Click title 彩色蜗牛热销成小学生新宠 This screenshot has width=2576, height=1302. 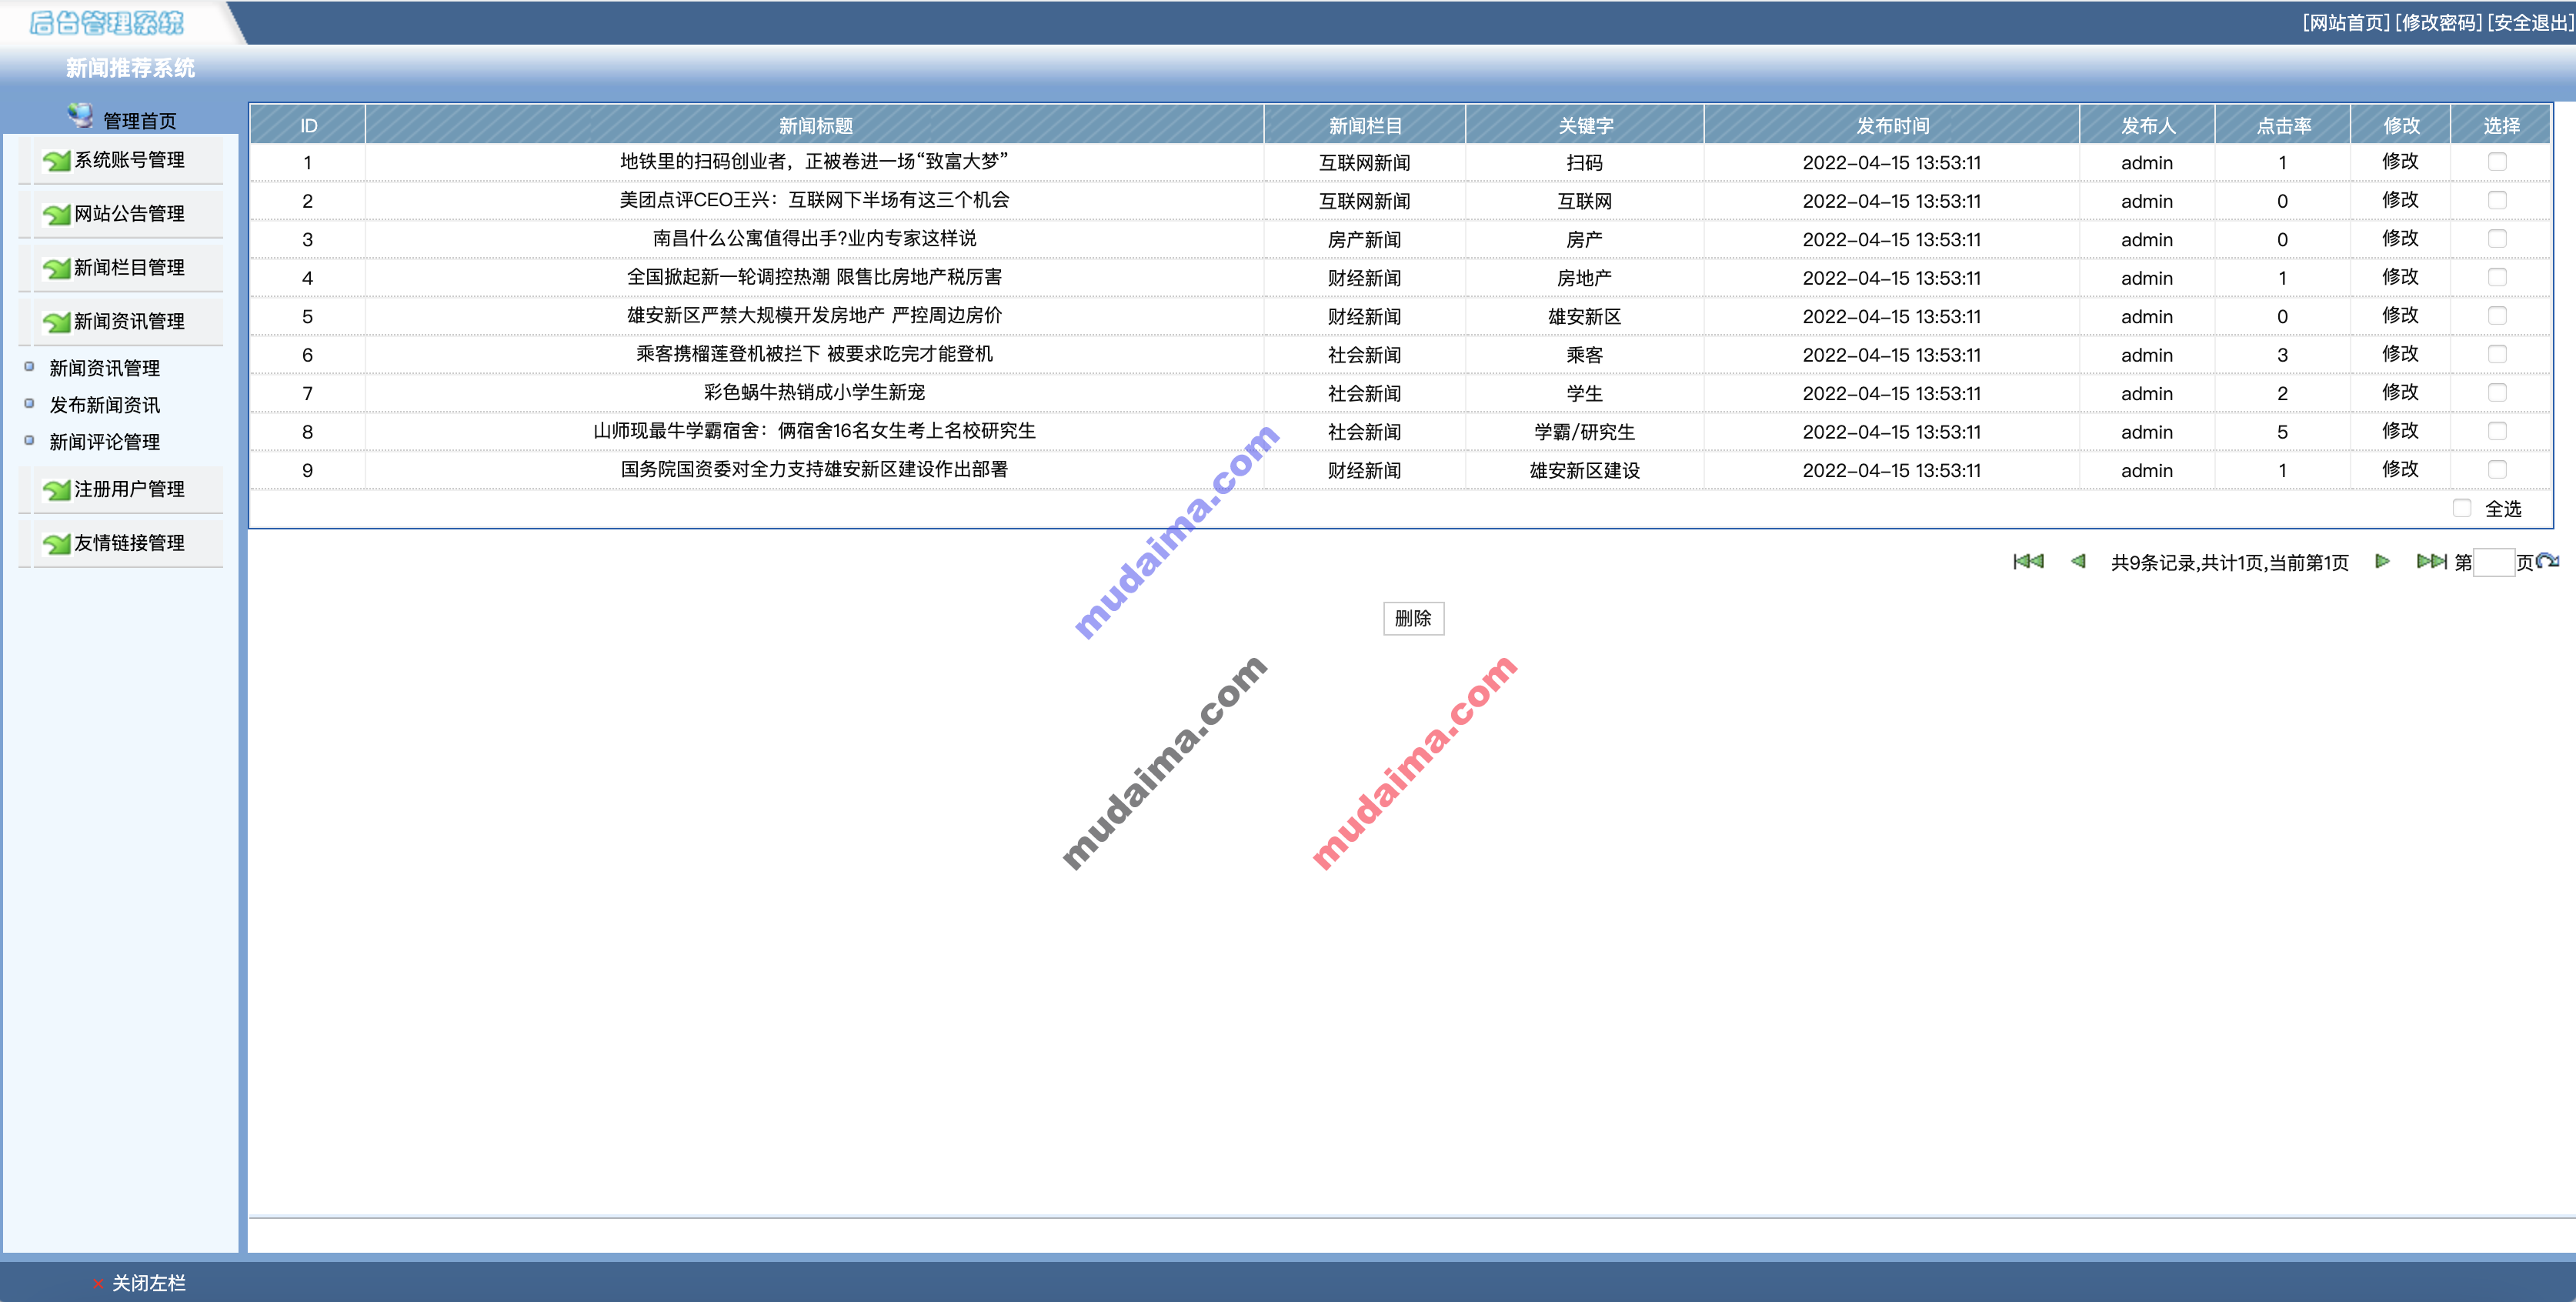(814, 393)
